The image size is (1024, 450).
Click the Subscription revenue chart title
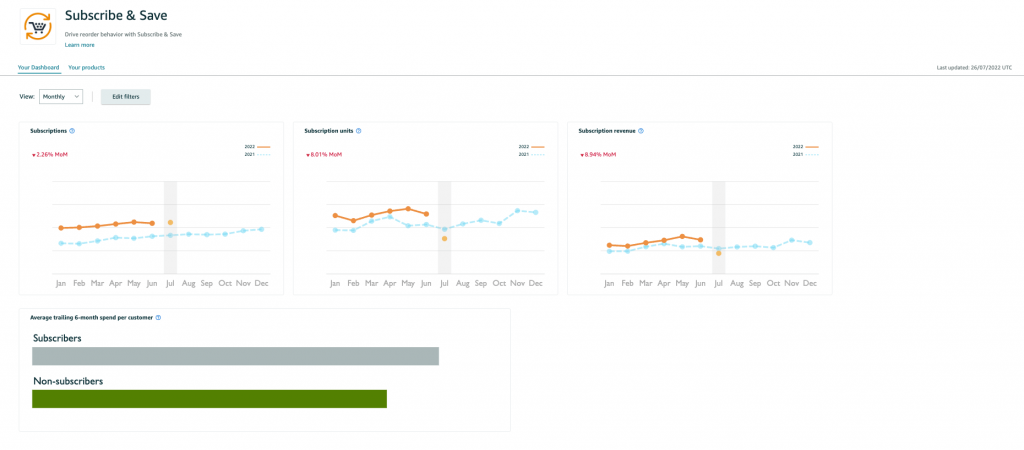click(x=606, y=131)
